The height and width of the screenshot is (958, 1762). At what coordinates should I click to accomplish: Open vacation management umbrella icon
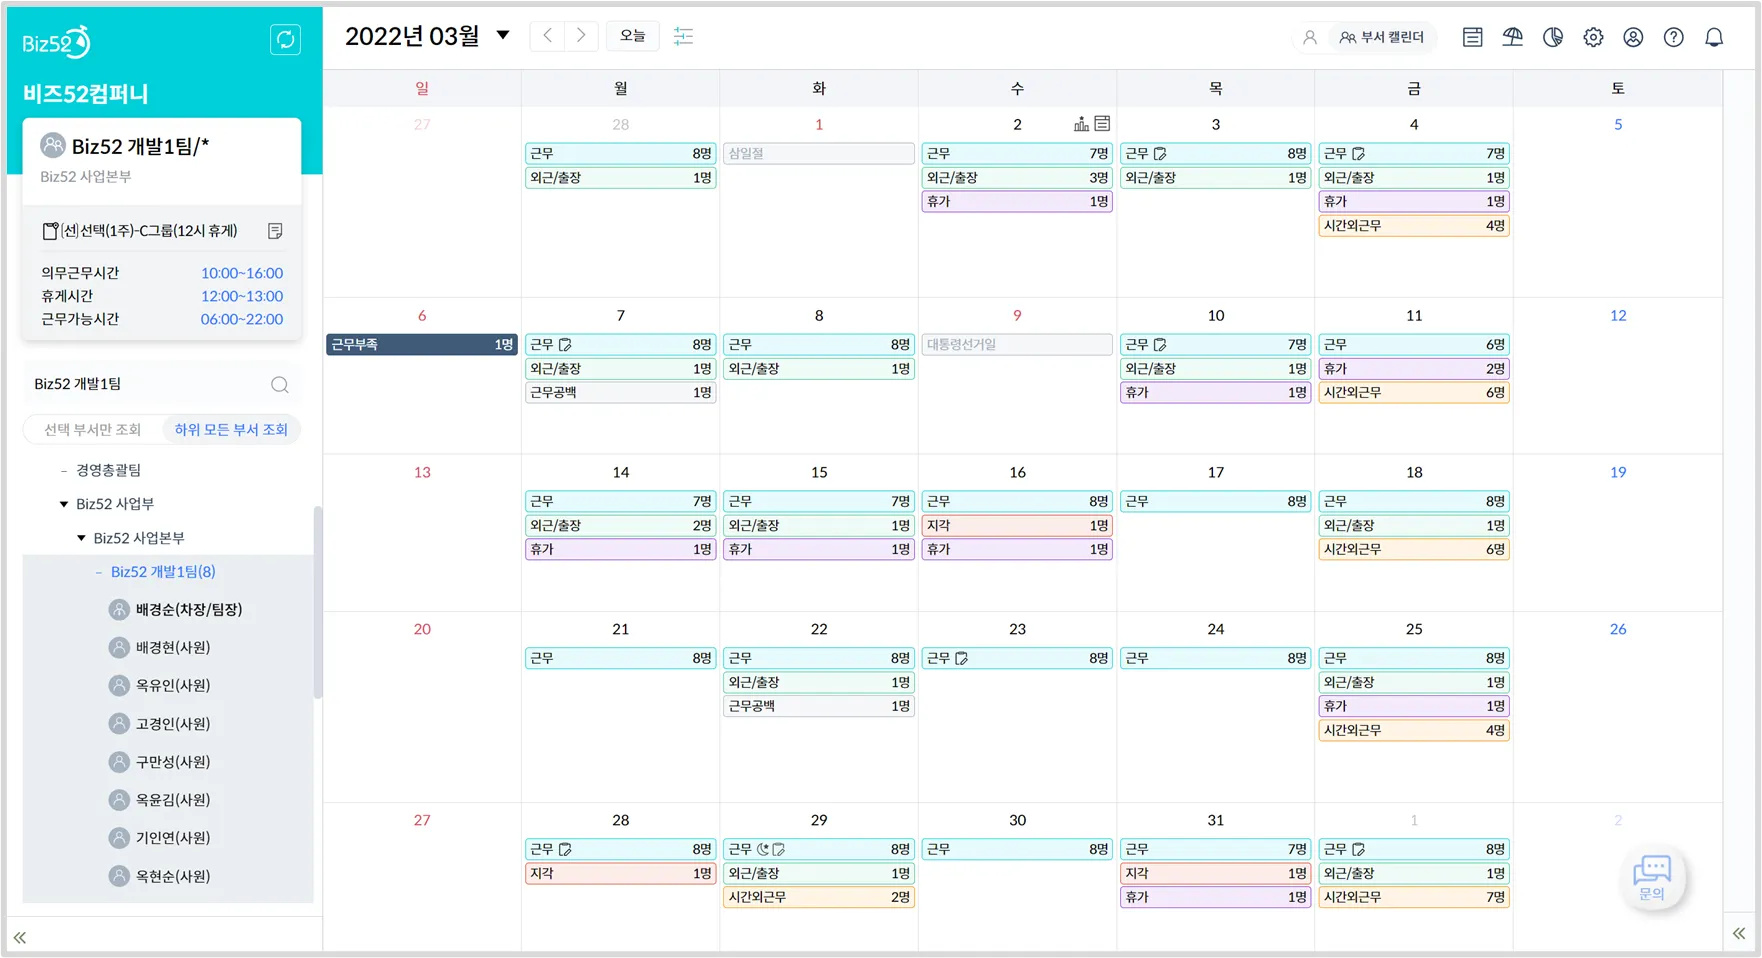[x=1512, y=37]
